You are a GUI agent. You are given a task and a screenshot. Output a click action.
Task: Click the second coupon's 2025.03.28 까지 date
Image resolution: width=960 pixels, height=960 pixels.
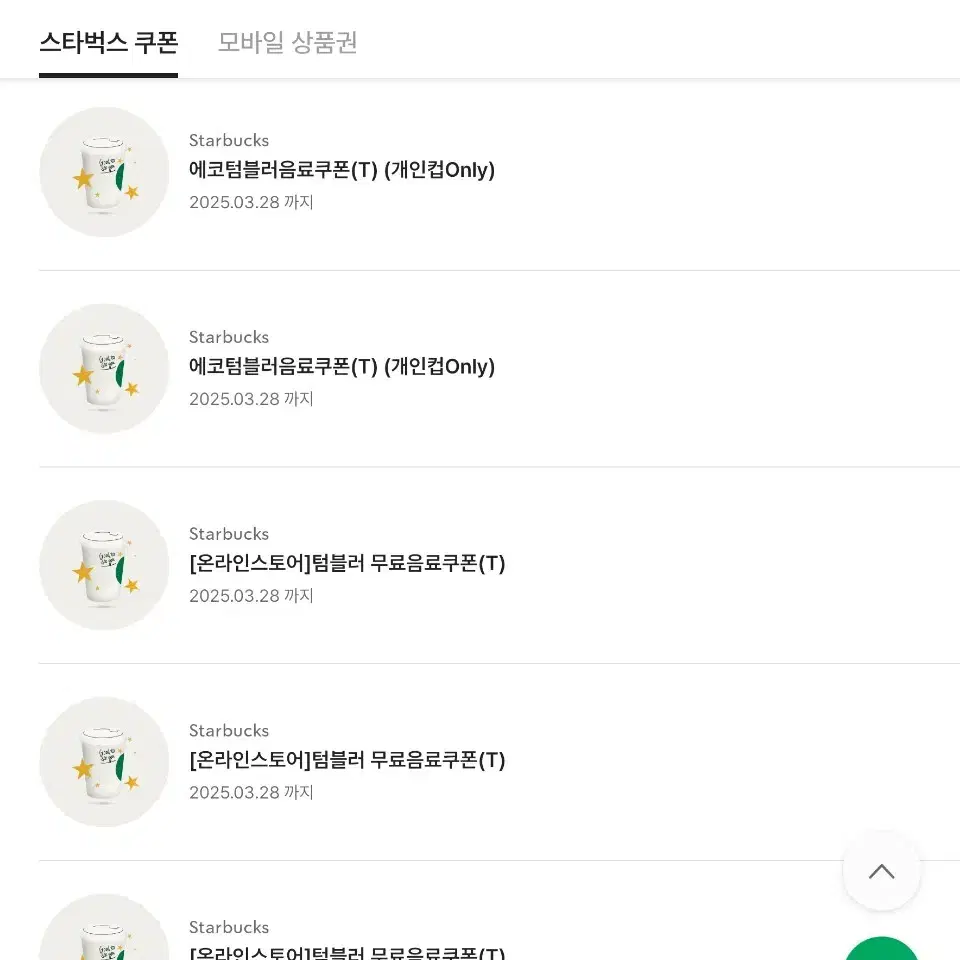click(x=251, y=399)
